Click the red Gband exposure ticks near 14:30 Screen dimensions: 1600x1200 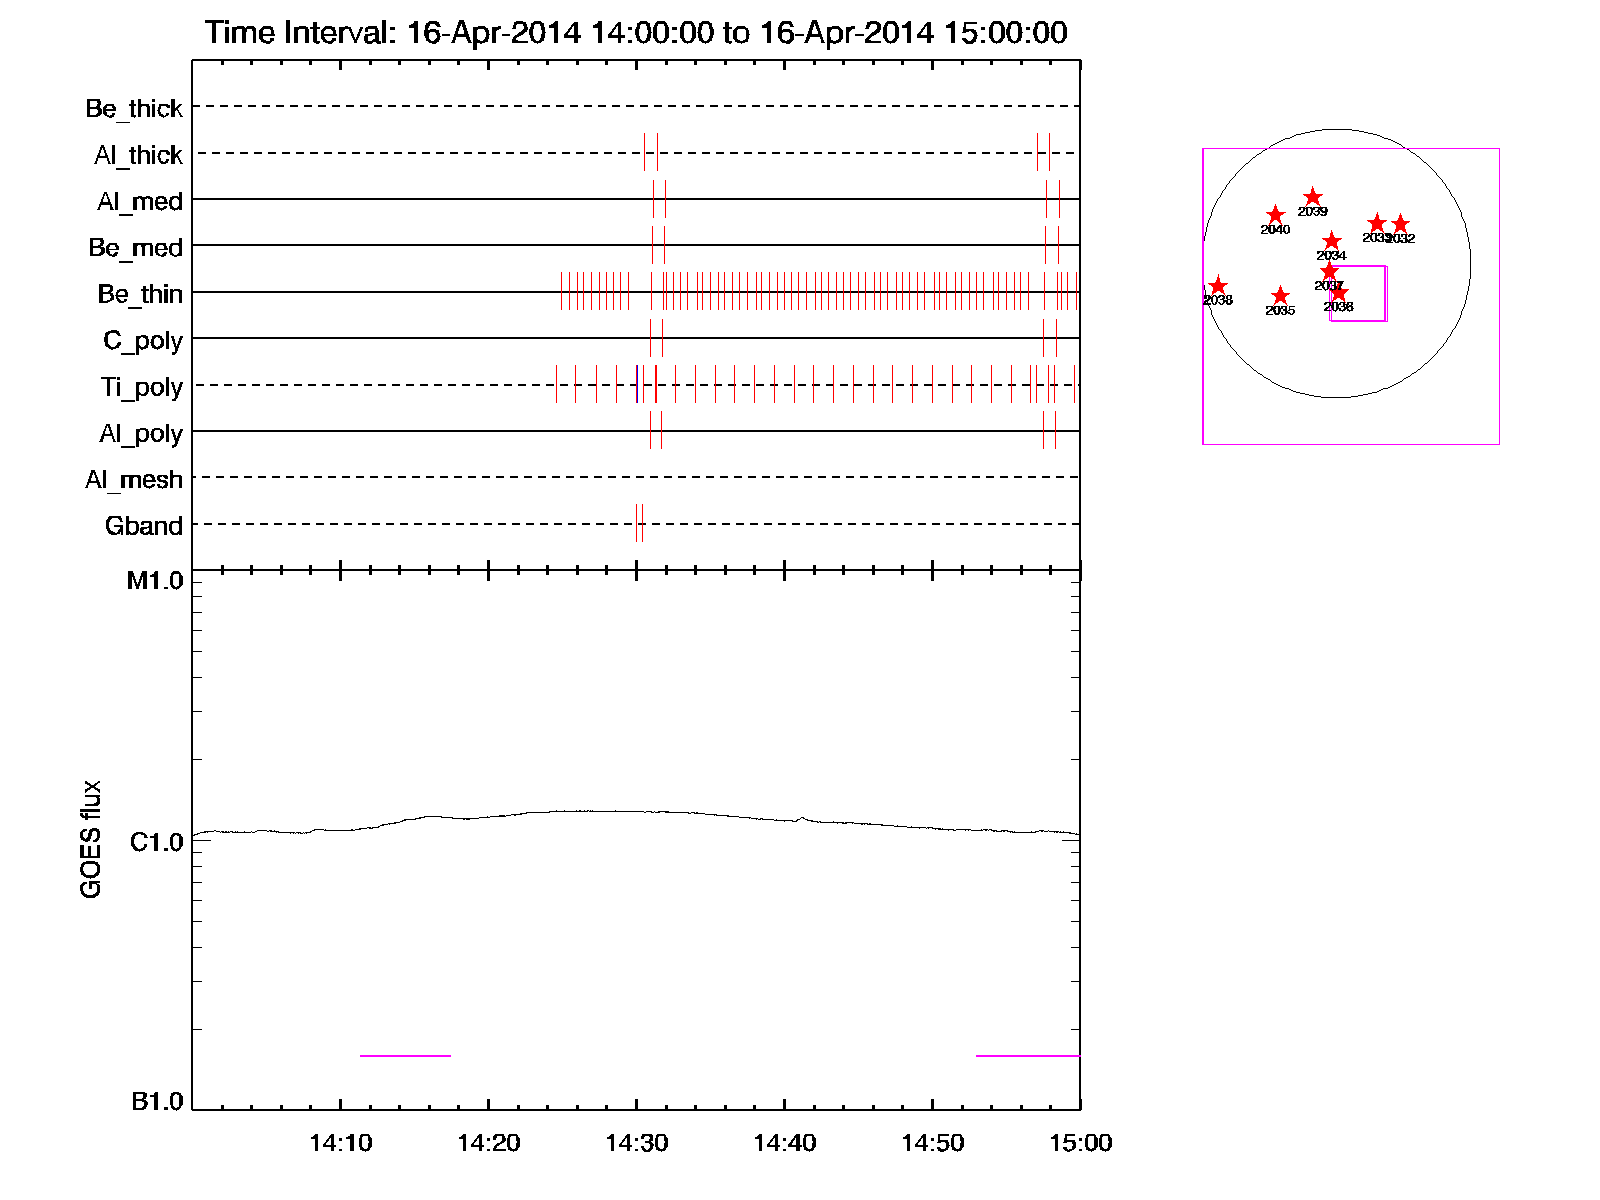point(639,523)
